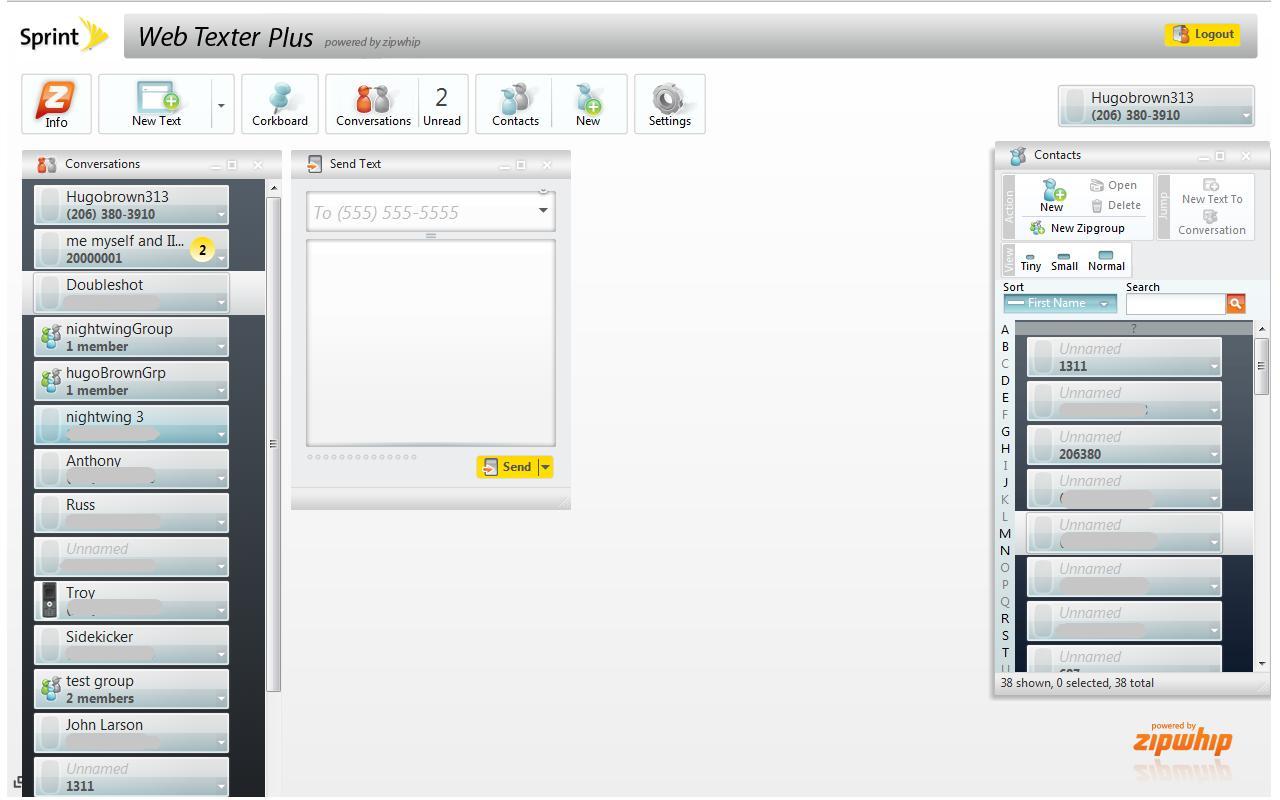The image size is (1280, 800).
Task: Open the Contacts toolbar button
Action: pos(515,104)
